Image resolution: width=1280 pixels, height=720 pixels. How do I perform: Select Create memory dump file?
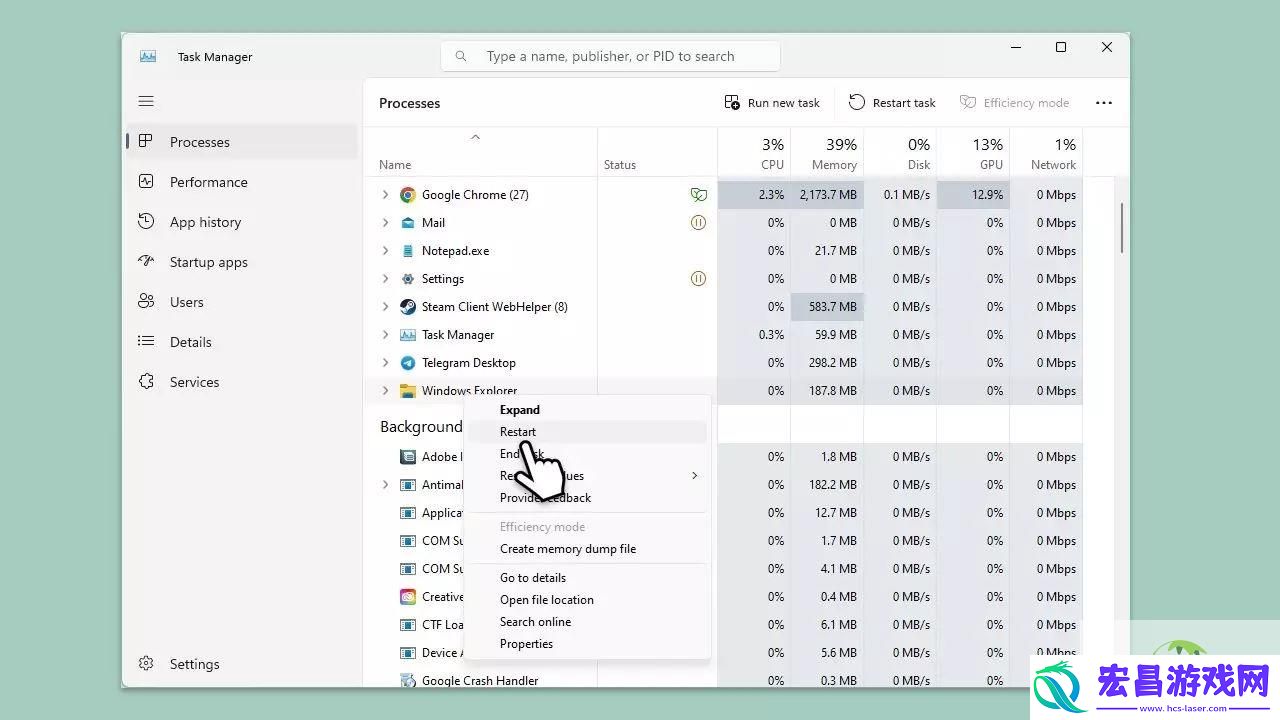[x=587, y=549]
